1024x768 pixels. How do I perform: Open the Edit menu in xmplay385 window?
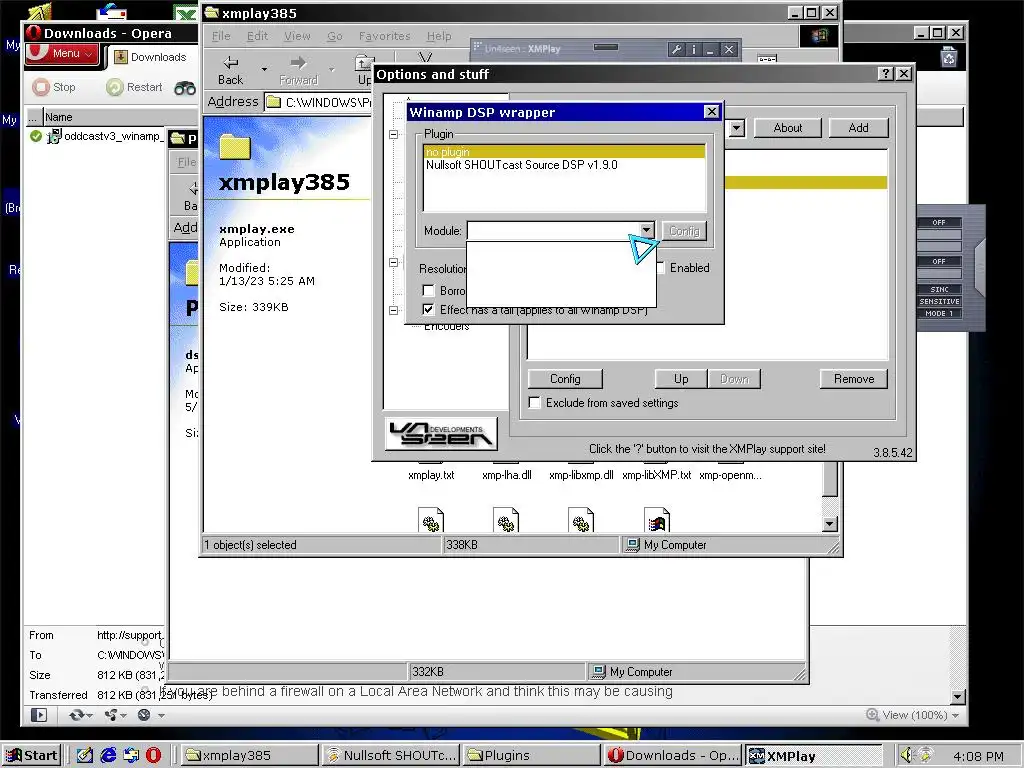[257, 36]
